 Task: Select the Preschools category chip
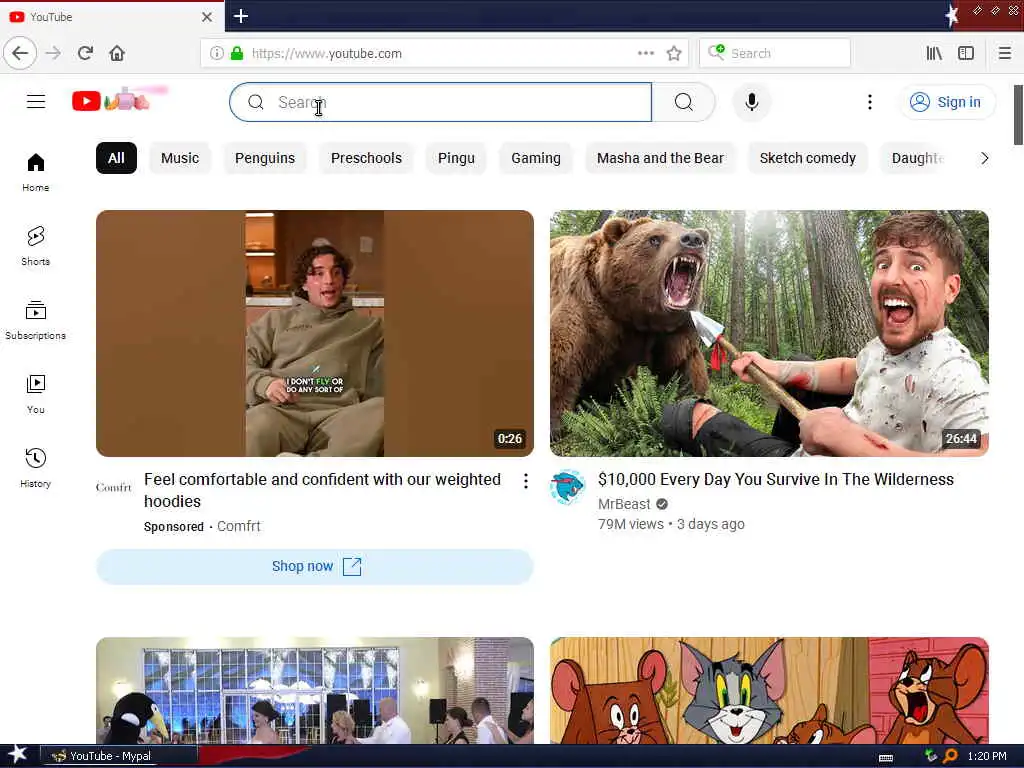pos(366,158)
